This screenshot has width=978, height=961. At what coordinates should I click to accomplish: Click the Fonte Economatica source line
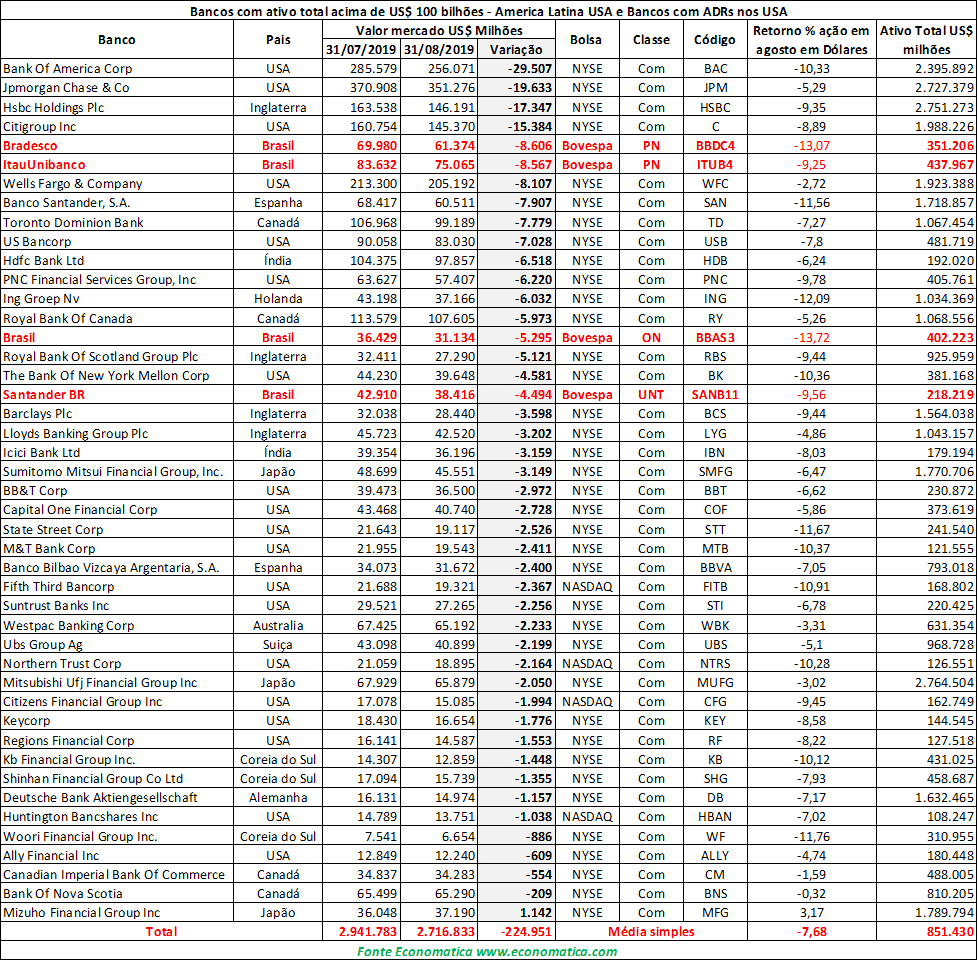click(487, 952)
